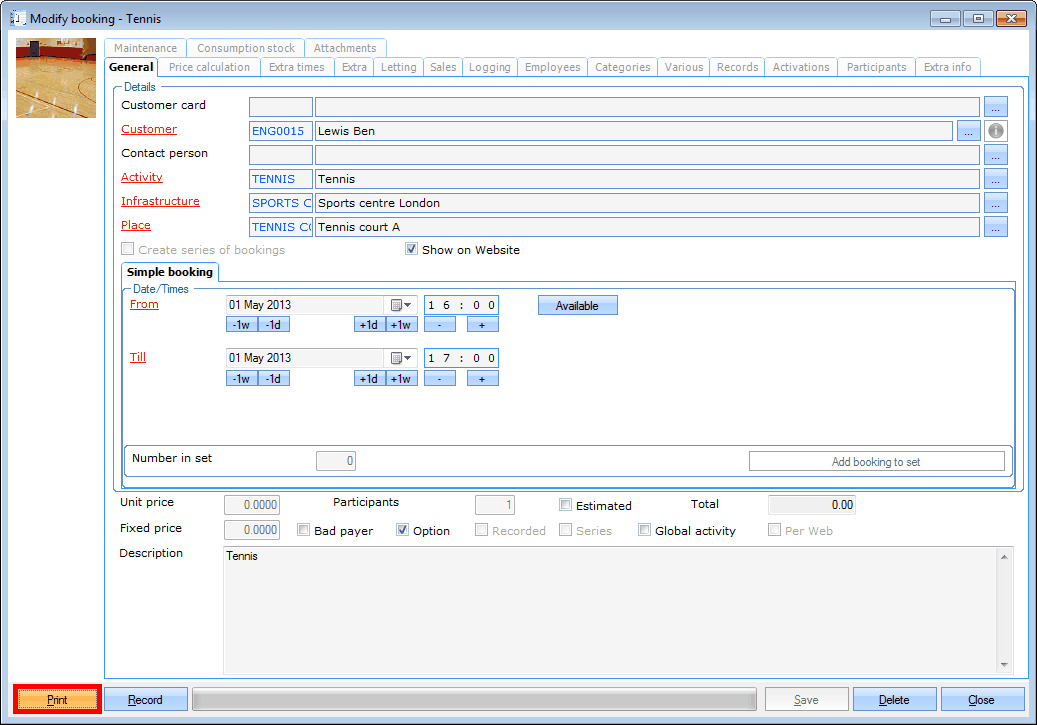Browse Contact person via its ellipsis icon
The width and height of the screenshot is (1037, 725).
[996, 154]
